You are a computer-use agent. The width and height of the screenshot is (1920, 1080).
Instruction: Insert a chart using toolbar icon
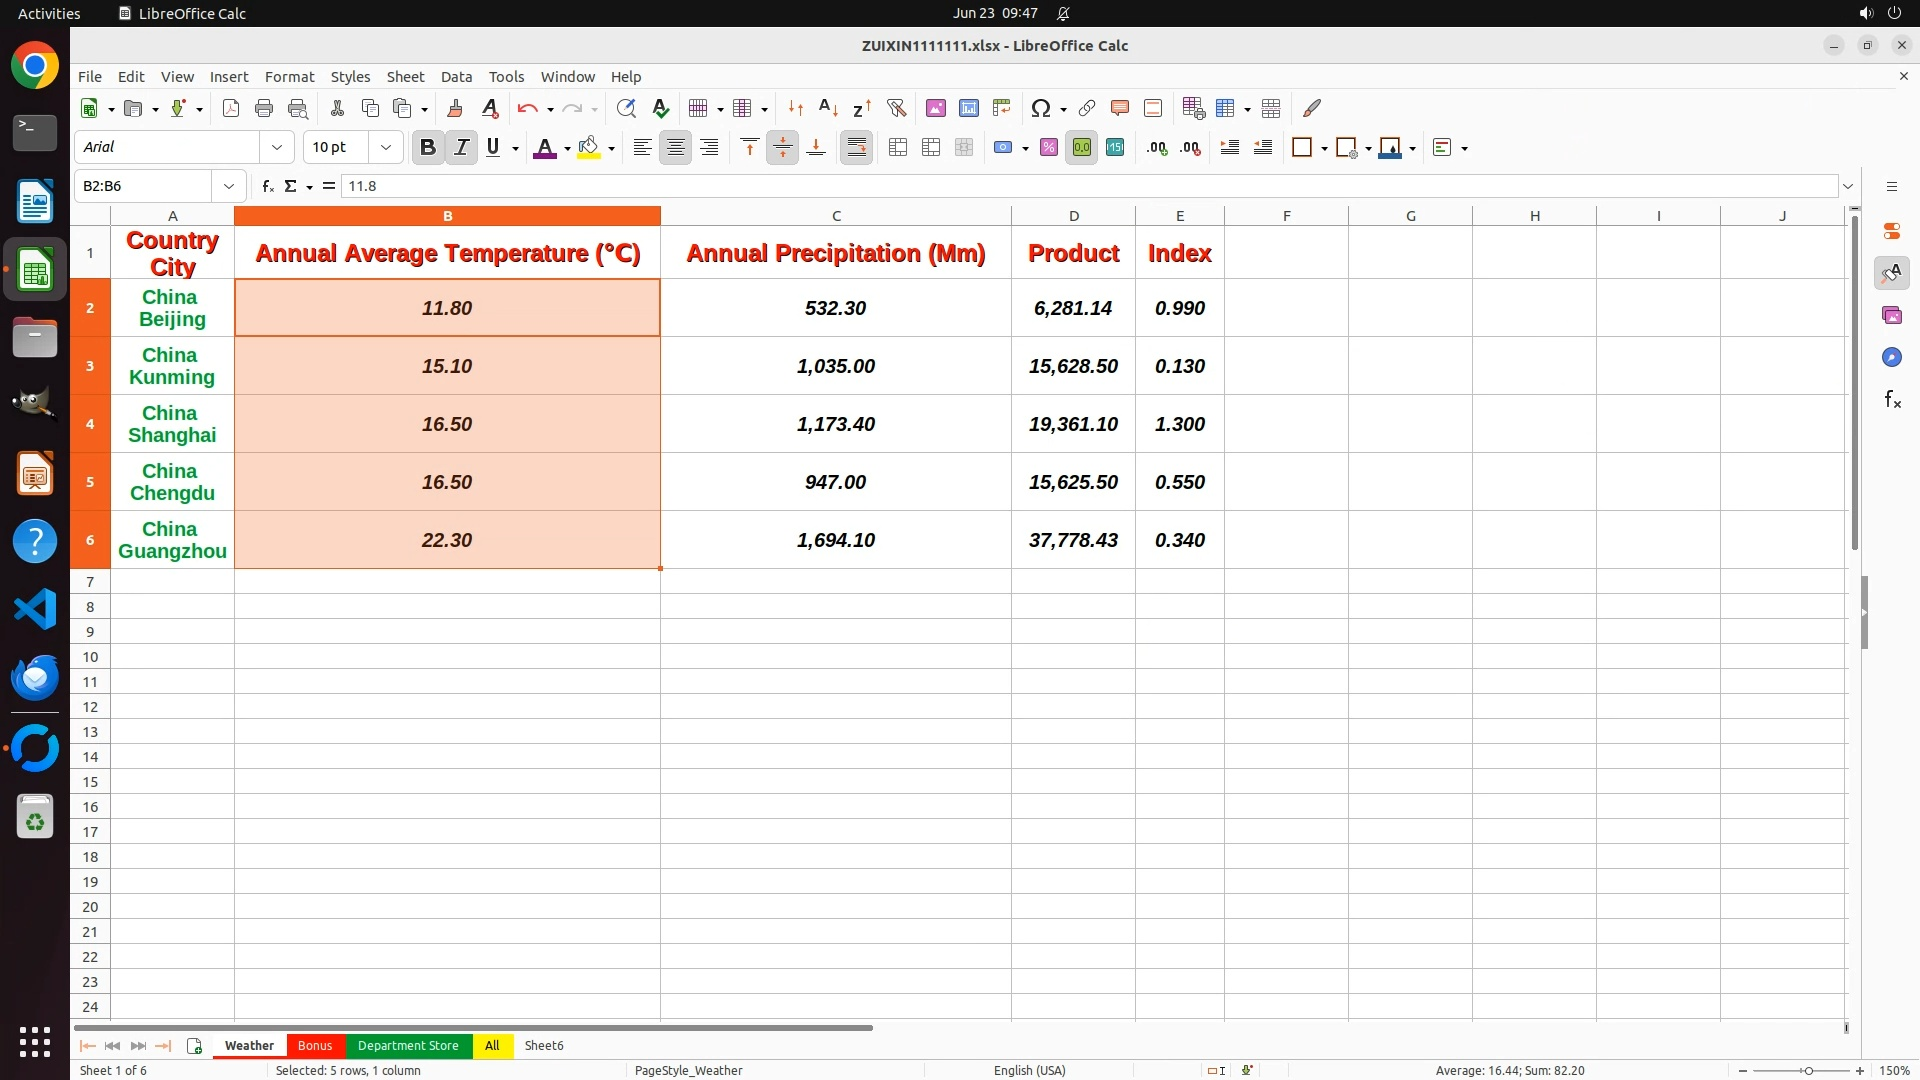(968, 108)
